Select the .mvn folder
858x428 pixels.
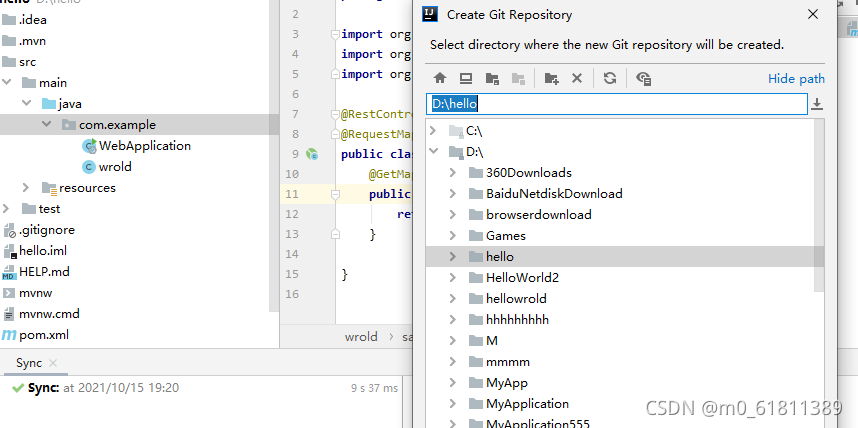coord(24,41)
